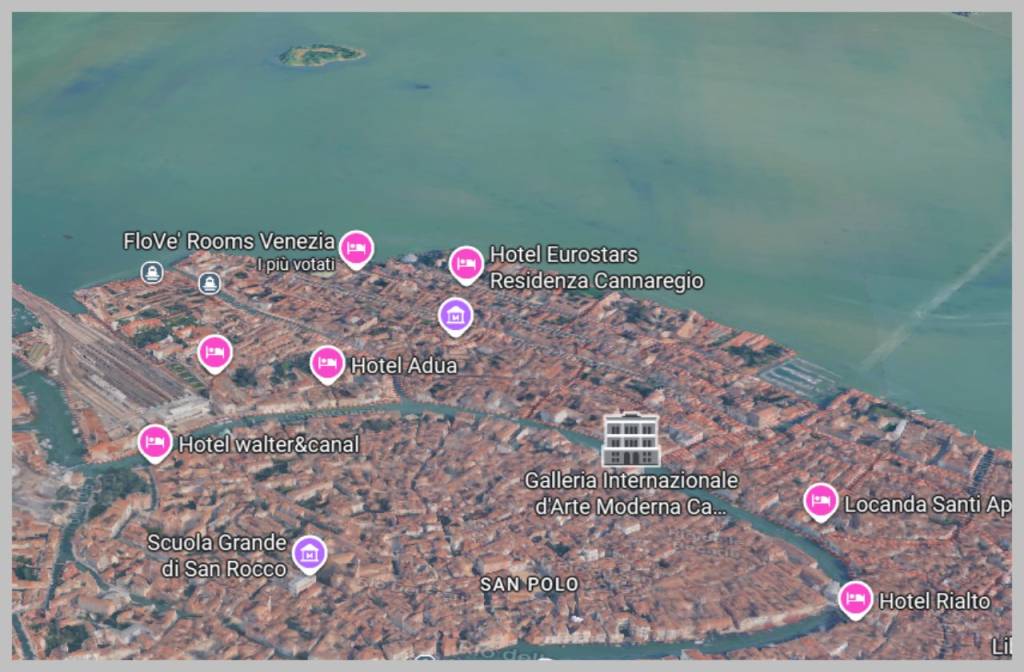The image size is (1024, 672).
Task: Select the second ferry stop icon near the station
Action: click(x=210, y=282)
